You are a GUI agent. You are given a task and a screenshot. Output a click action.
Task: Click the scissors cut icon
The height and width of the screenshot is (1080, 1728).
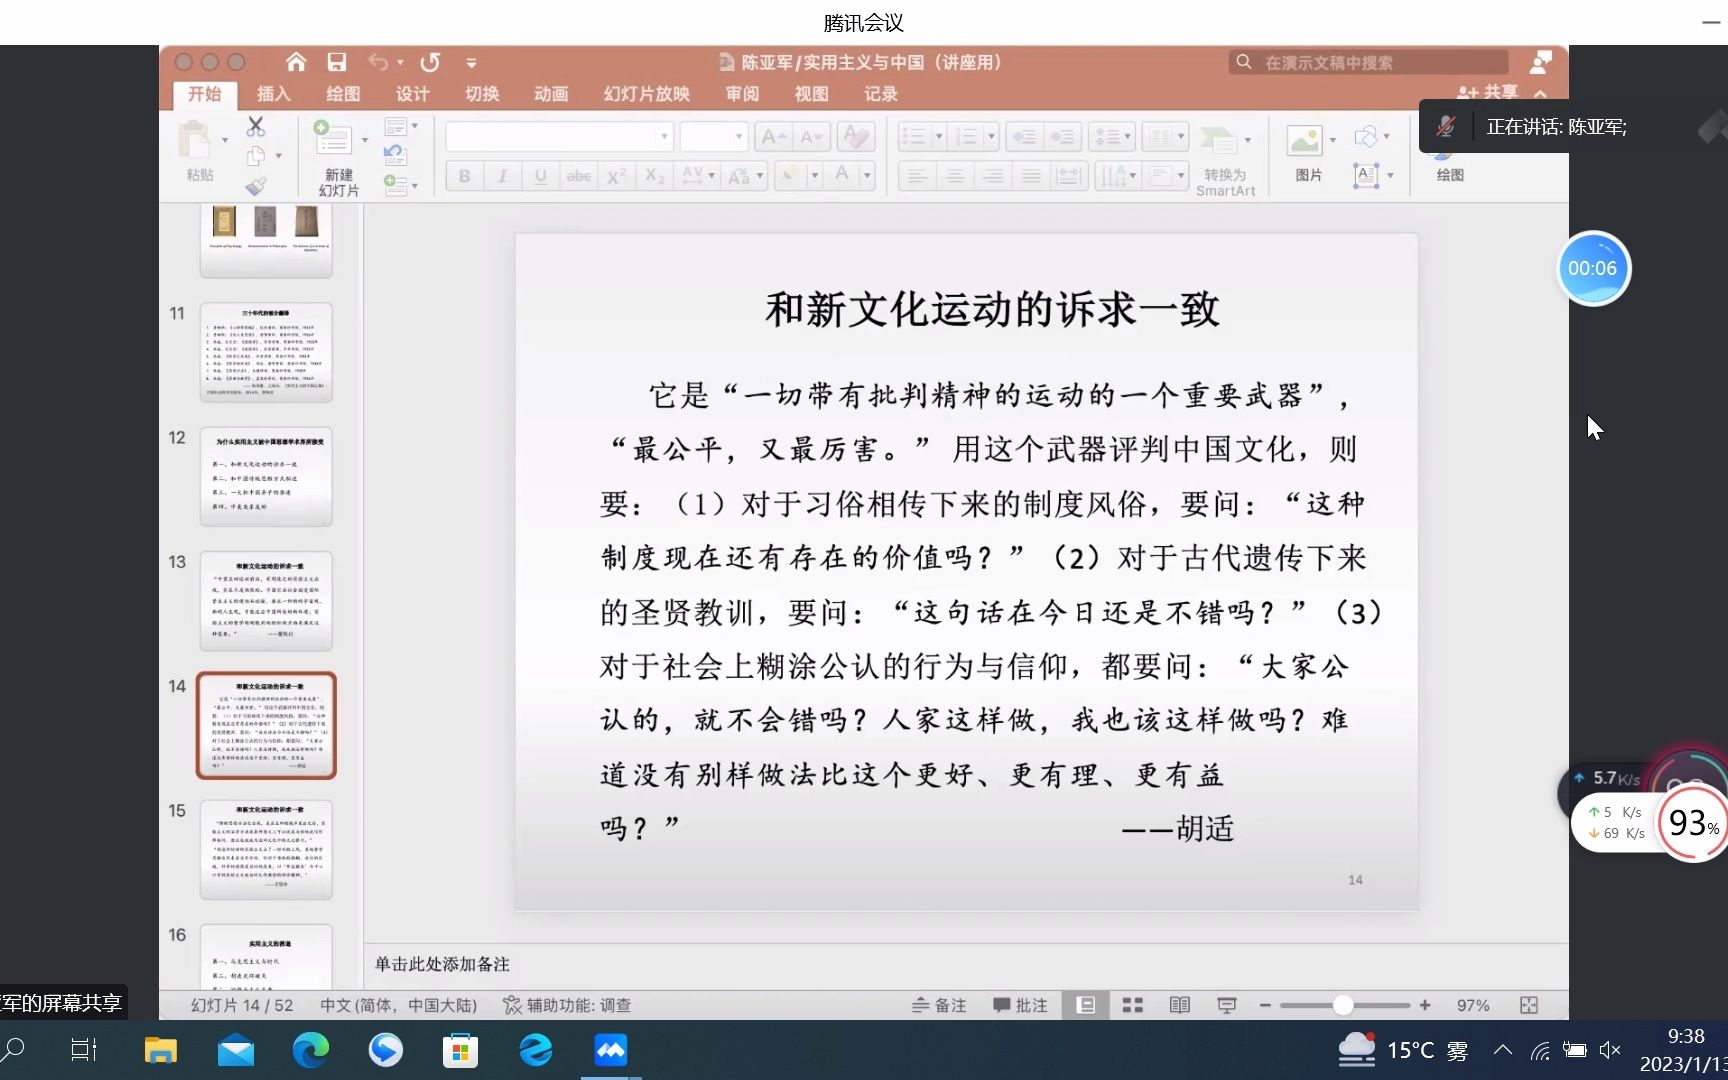point(256,126)
